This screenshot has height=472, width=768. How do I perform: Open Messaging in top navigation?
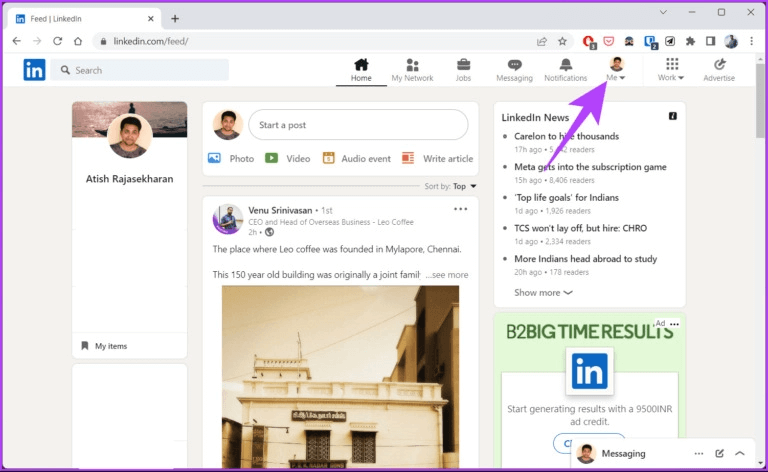point(514,70)
